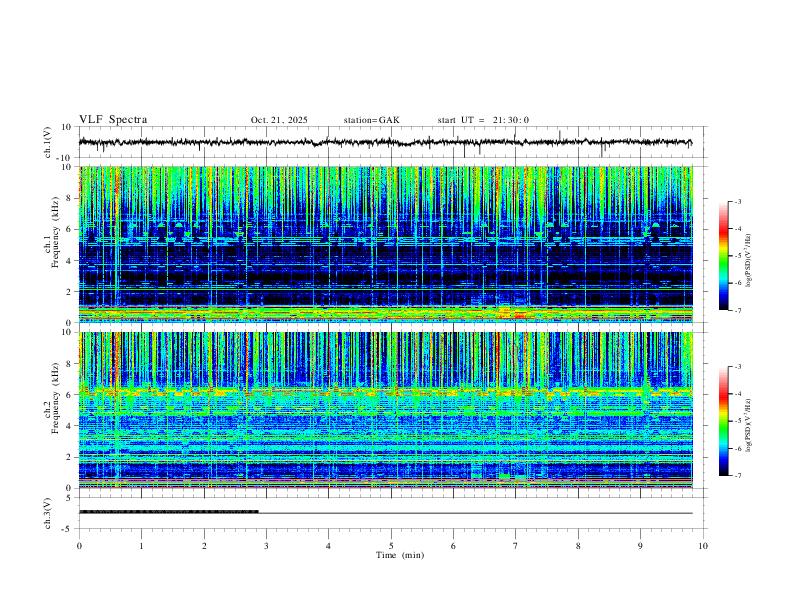This screenshot has width=792, height=612.
Task: Click the "ch.1(V)" waveform axis label
Action: tap(48, 142)
